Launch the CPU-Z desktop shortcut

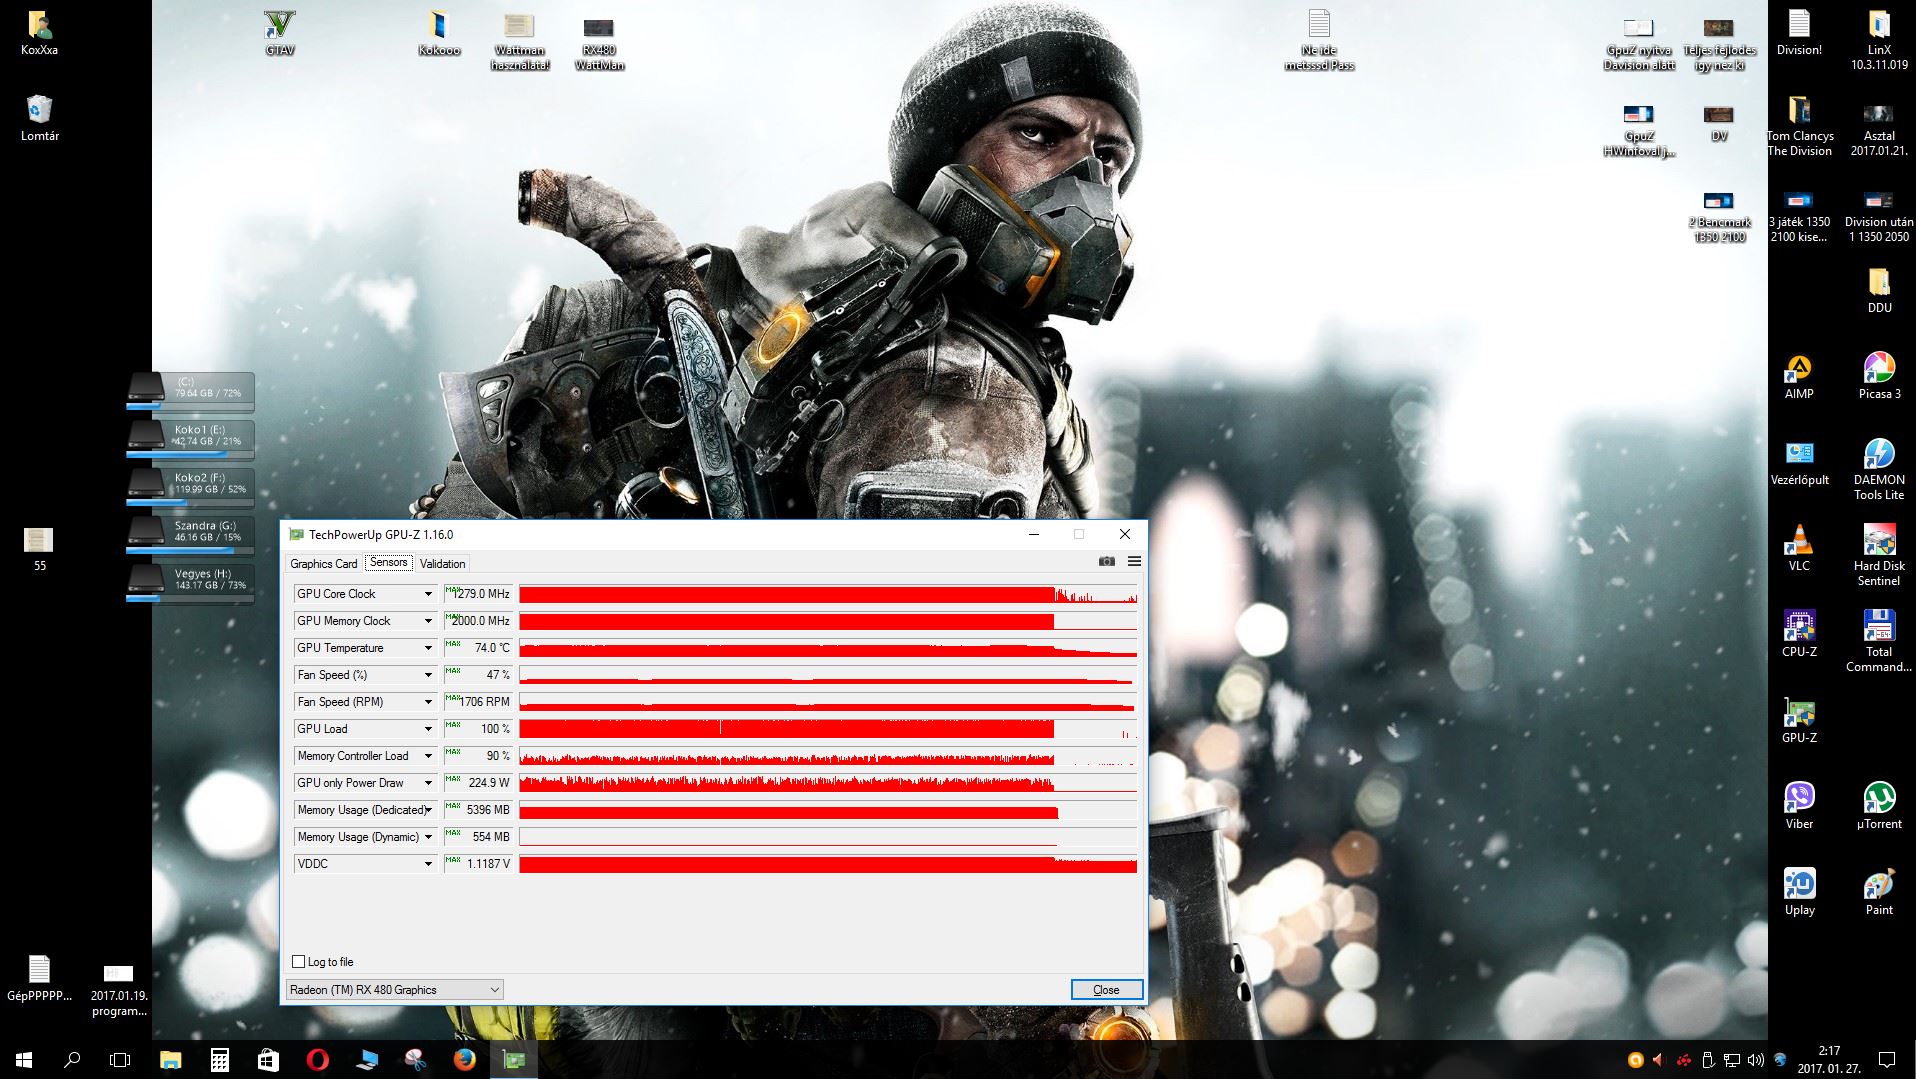[x=1799, y=635]
